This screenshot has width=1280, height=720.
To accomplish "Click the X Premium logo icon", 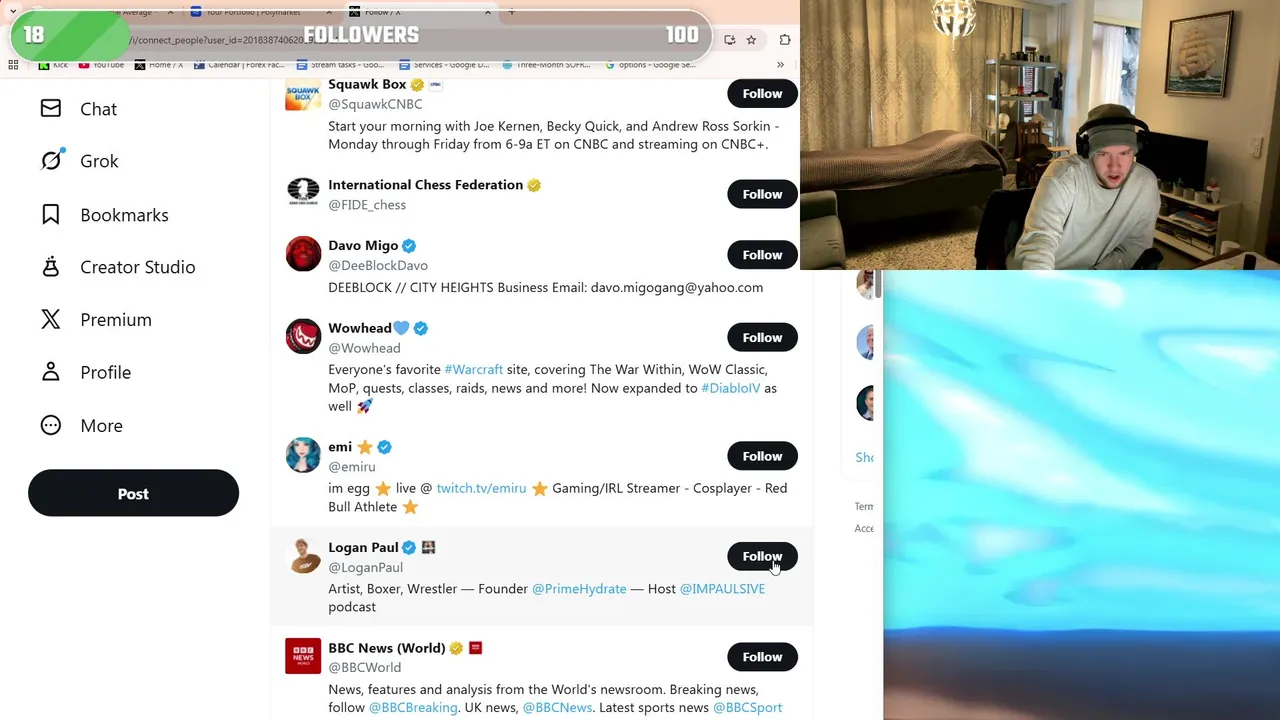I will (51, 319).
